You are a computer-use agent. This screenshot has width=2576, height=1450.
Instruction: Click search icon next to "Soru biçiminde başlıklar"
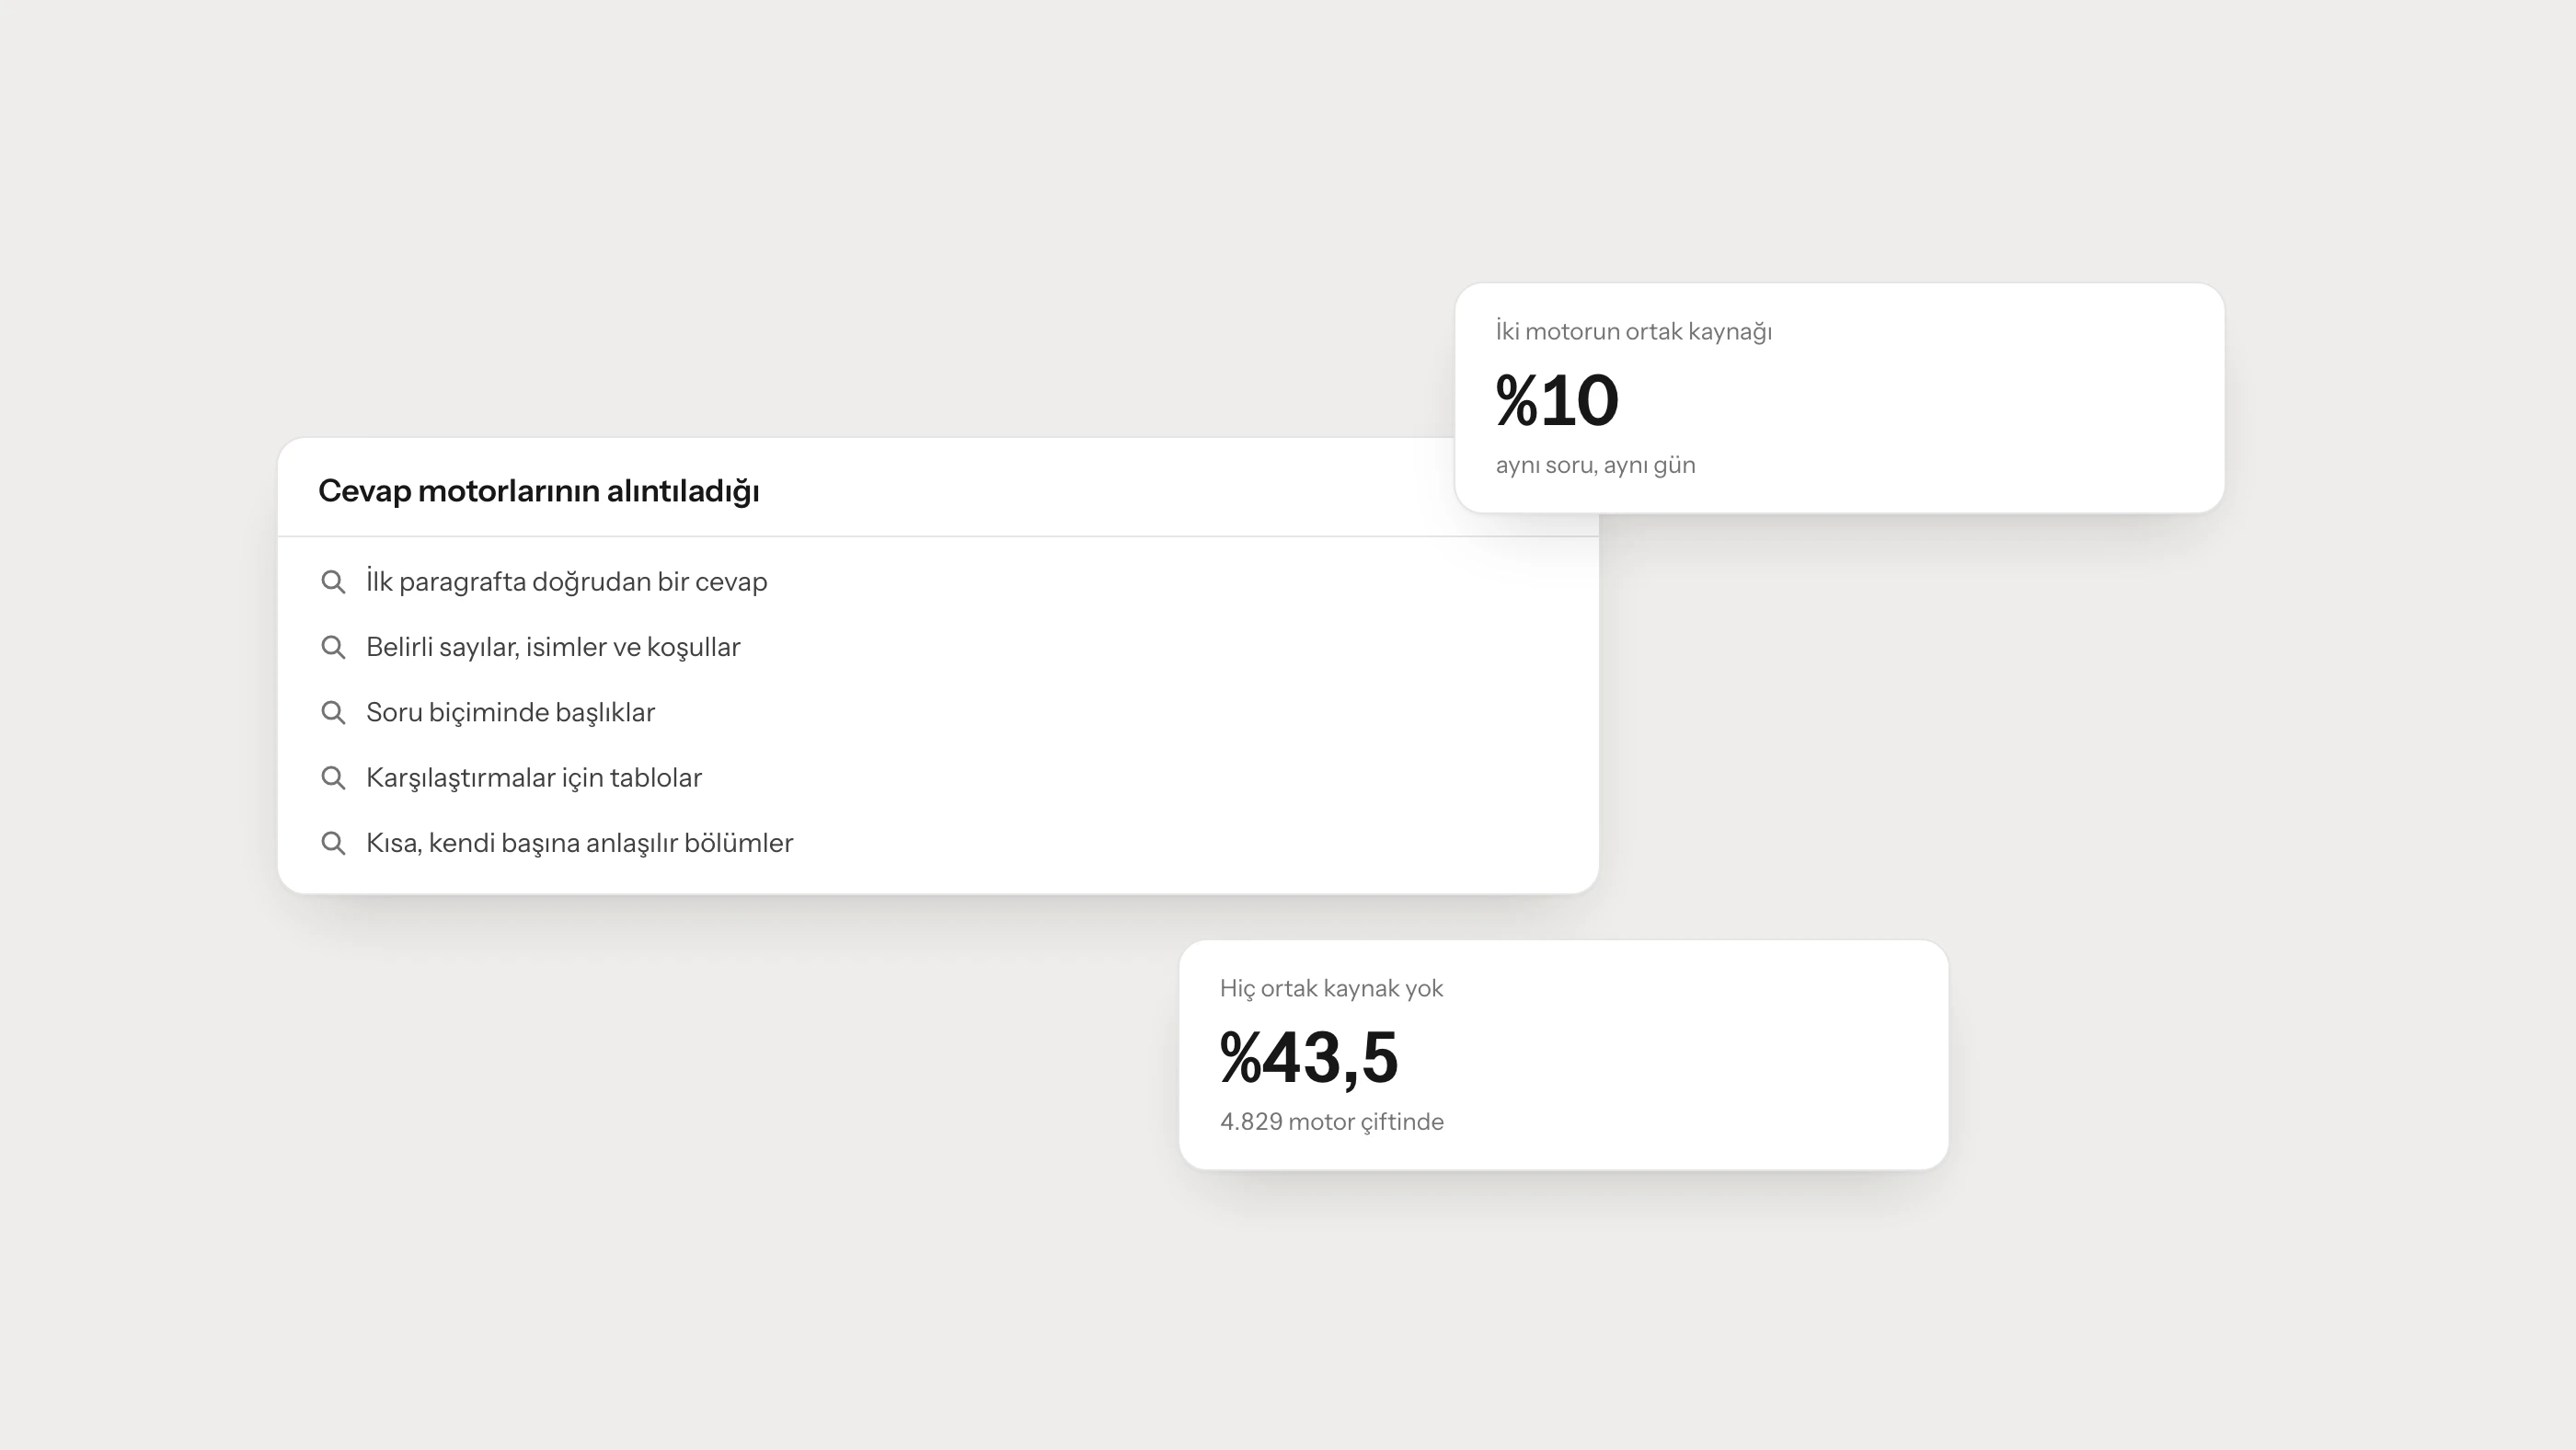(333, 712)
